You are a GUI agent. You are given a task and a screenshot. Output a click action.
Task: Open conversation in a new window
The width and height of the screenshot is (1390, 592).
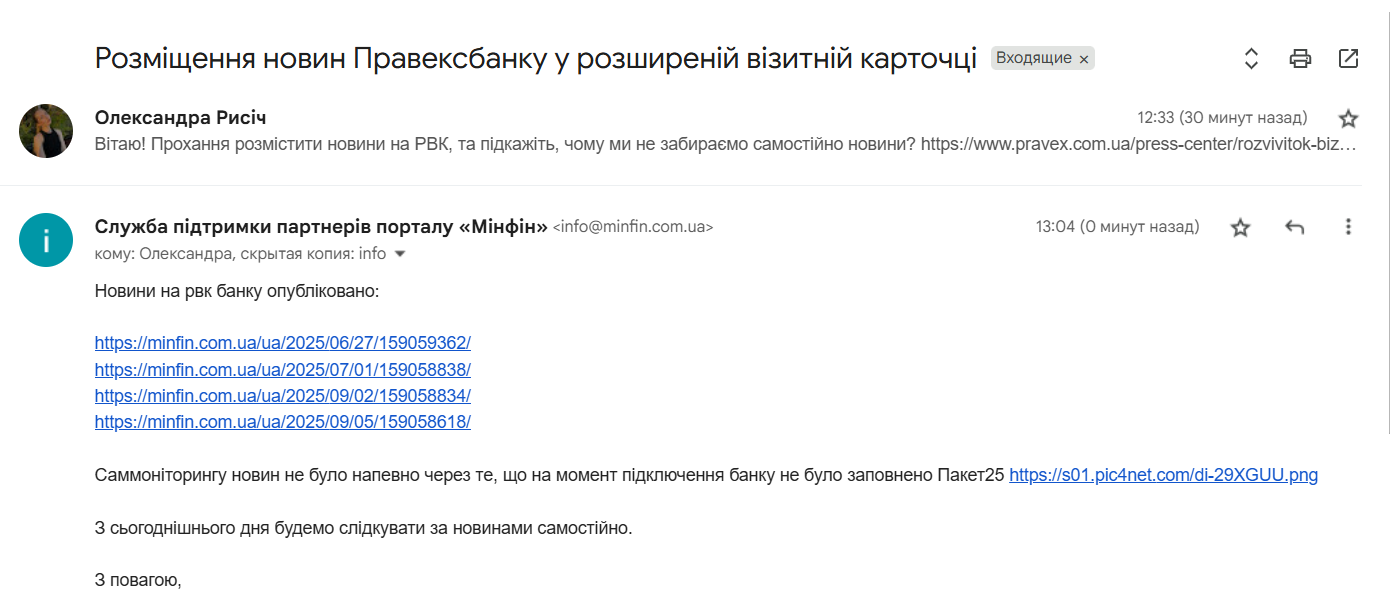coord(1348,58)
